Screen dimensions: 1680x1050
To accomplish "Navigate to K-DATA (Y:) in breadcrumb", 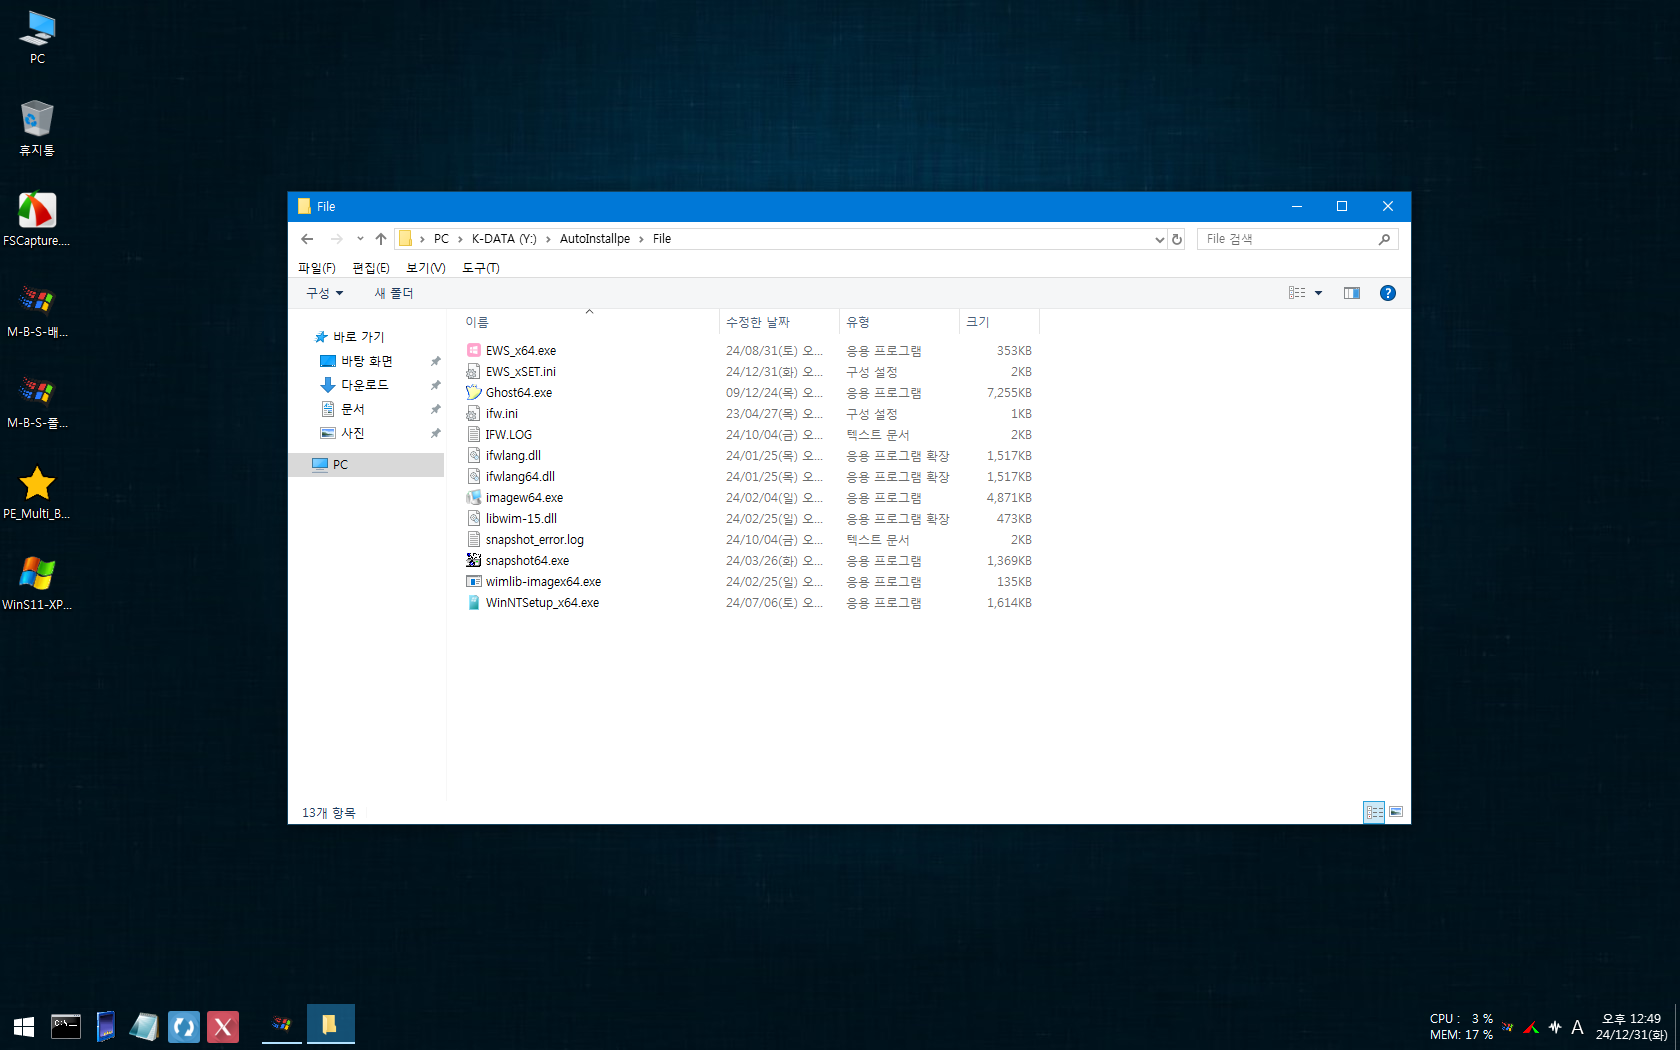I will click(x=504, y=239).
